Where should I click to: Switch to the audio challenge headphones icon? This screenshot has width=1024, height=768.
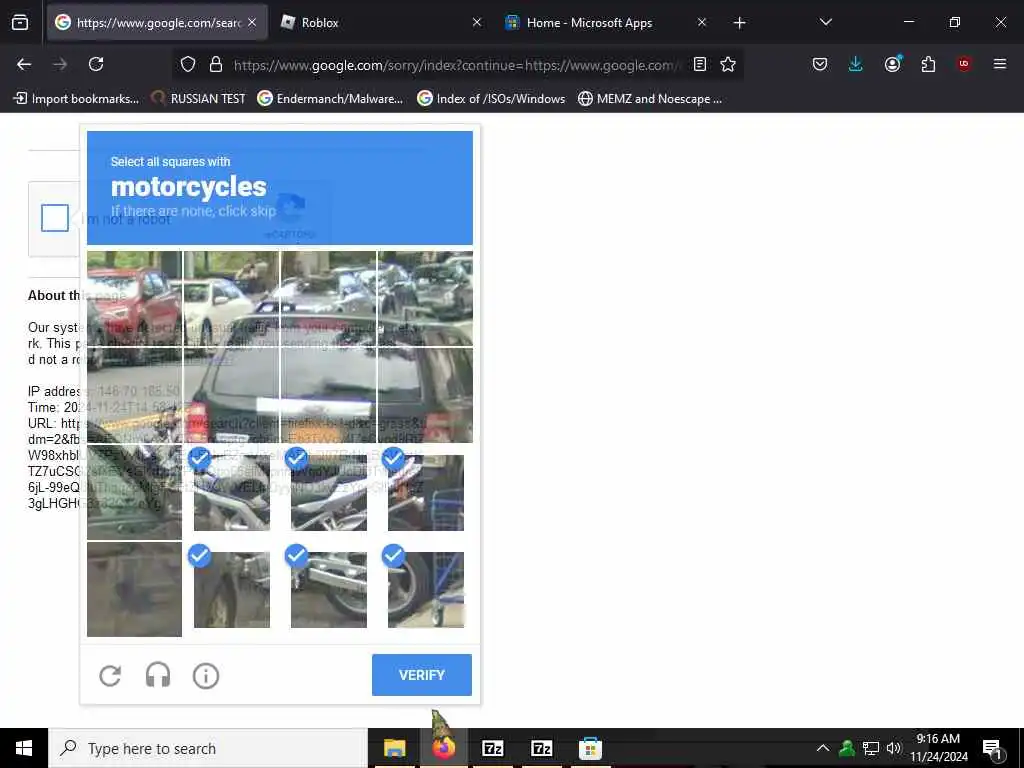(x=158, y=675)
